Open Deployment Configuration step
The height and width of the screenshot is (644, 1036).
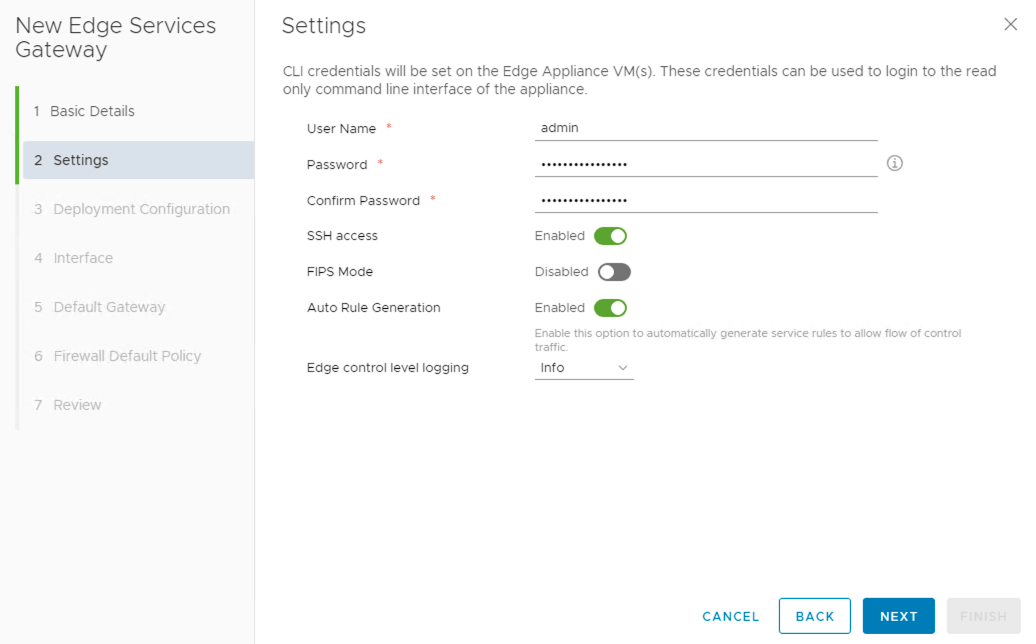[x=141, y=209]
